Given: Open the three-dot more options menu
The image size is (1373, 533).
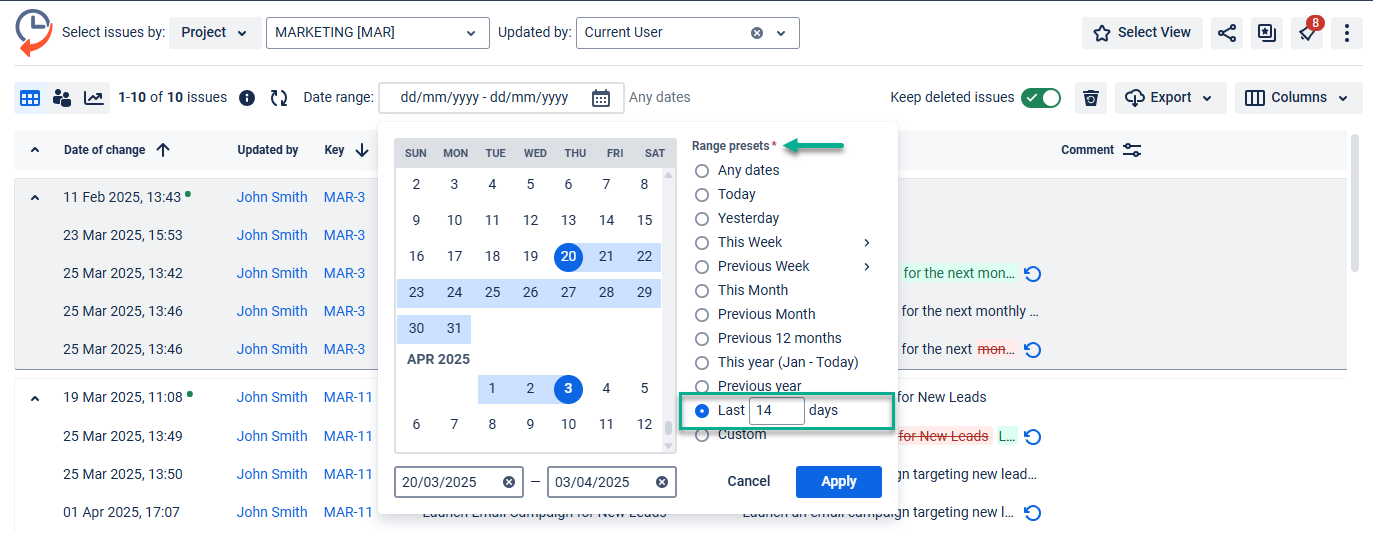Looking at the screenshot, I should [1347, 33].
